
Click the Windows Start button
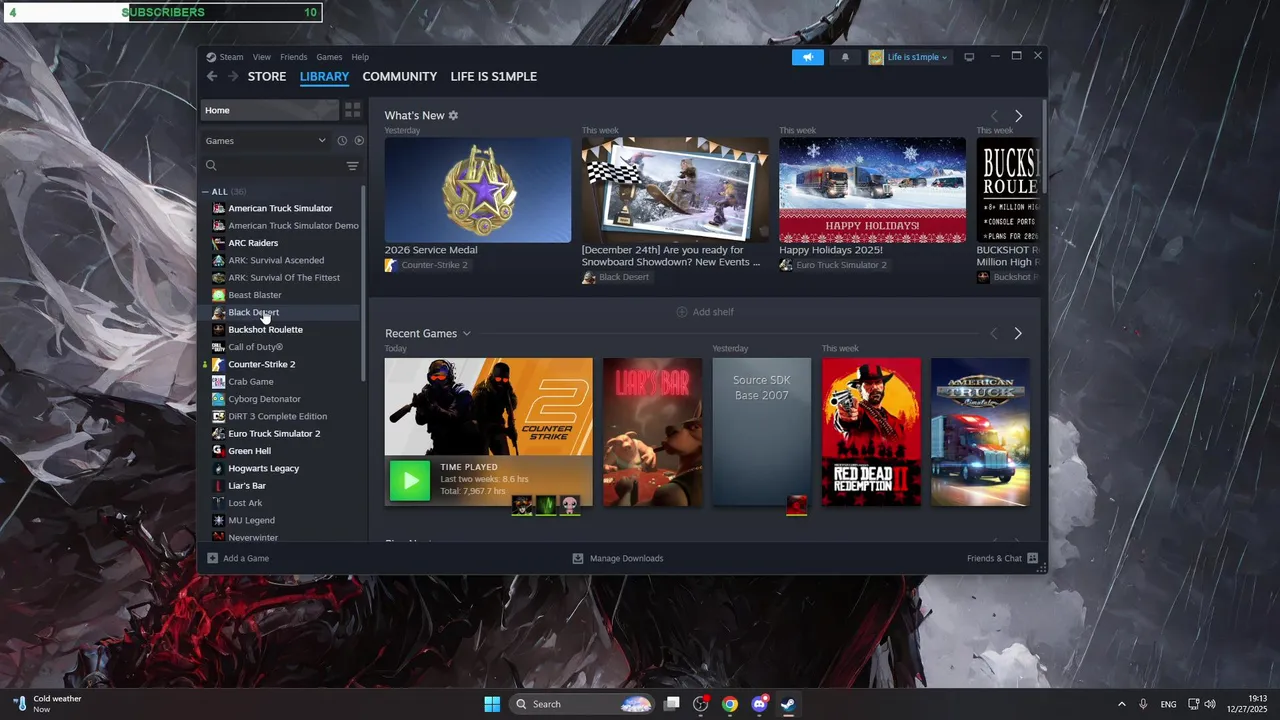492,704
